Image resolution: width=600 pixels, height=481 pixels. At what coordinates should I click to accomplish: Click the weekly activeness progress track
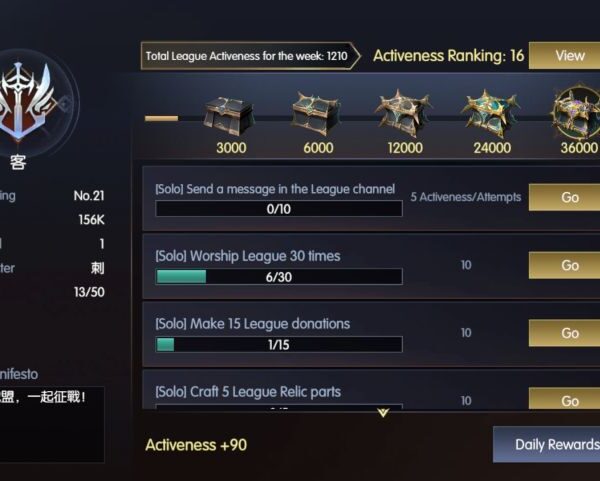pos(161,118)
